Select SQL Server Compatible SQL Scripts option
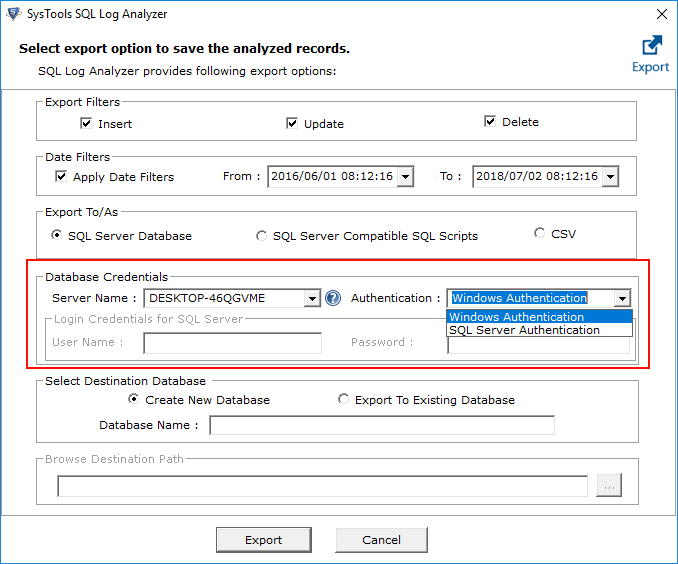Image resolution: width=678 pixels, height=564 pixels. tap(261, 236)
